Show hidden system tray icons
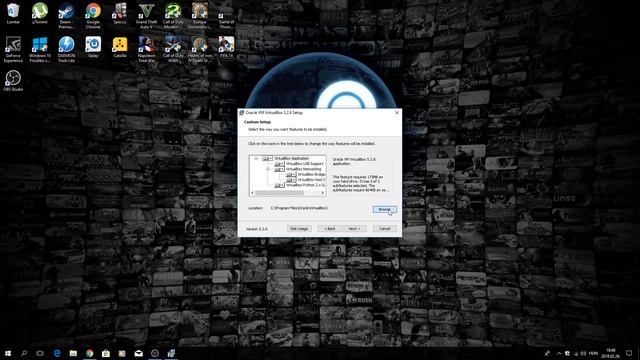Viewport: 640px width, 360px height. pos(559,353)
